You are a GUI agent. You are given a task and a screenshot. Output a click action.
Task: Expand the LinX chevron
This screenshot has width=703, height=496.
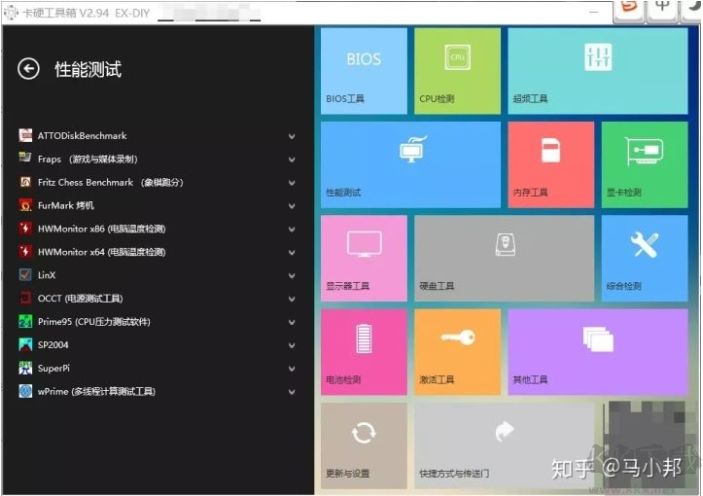tap(292, 276)
